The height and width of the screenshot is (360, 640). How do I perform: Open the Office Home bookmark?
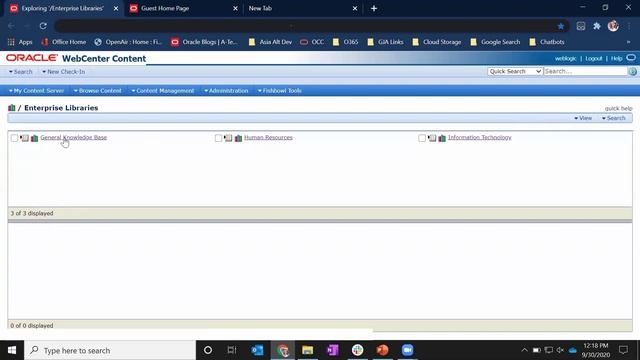coord(64,42)
